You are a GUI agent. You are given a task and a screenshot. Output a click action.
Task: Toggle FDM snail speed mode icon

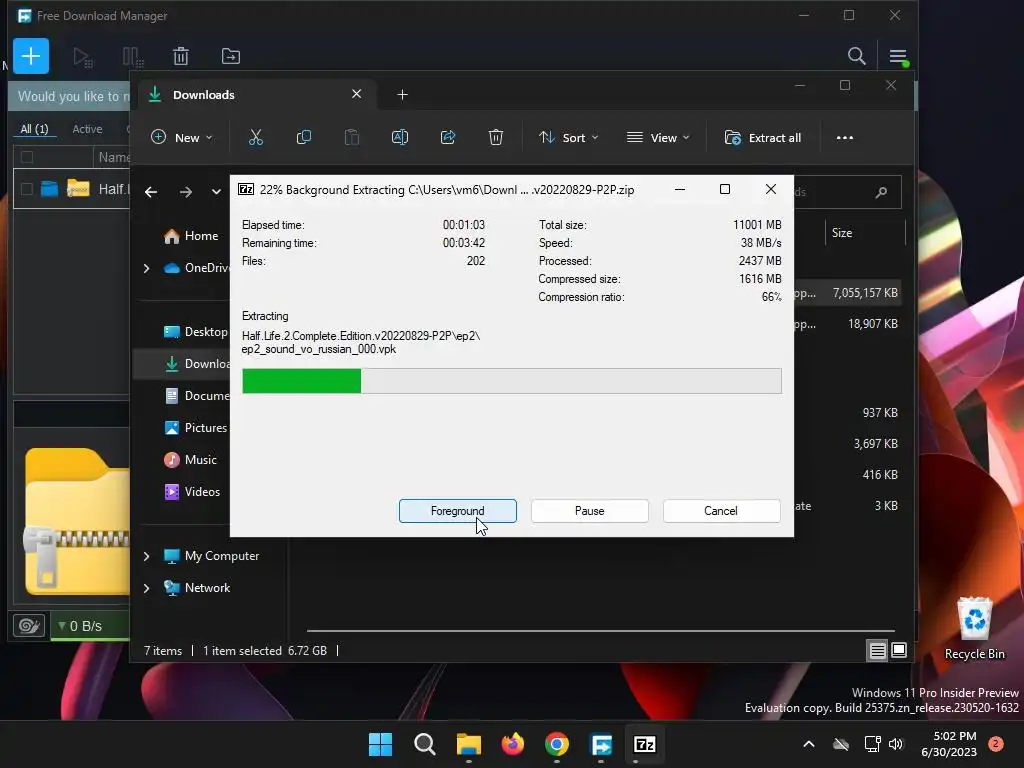(x=29, y=626)
